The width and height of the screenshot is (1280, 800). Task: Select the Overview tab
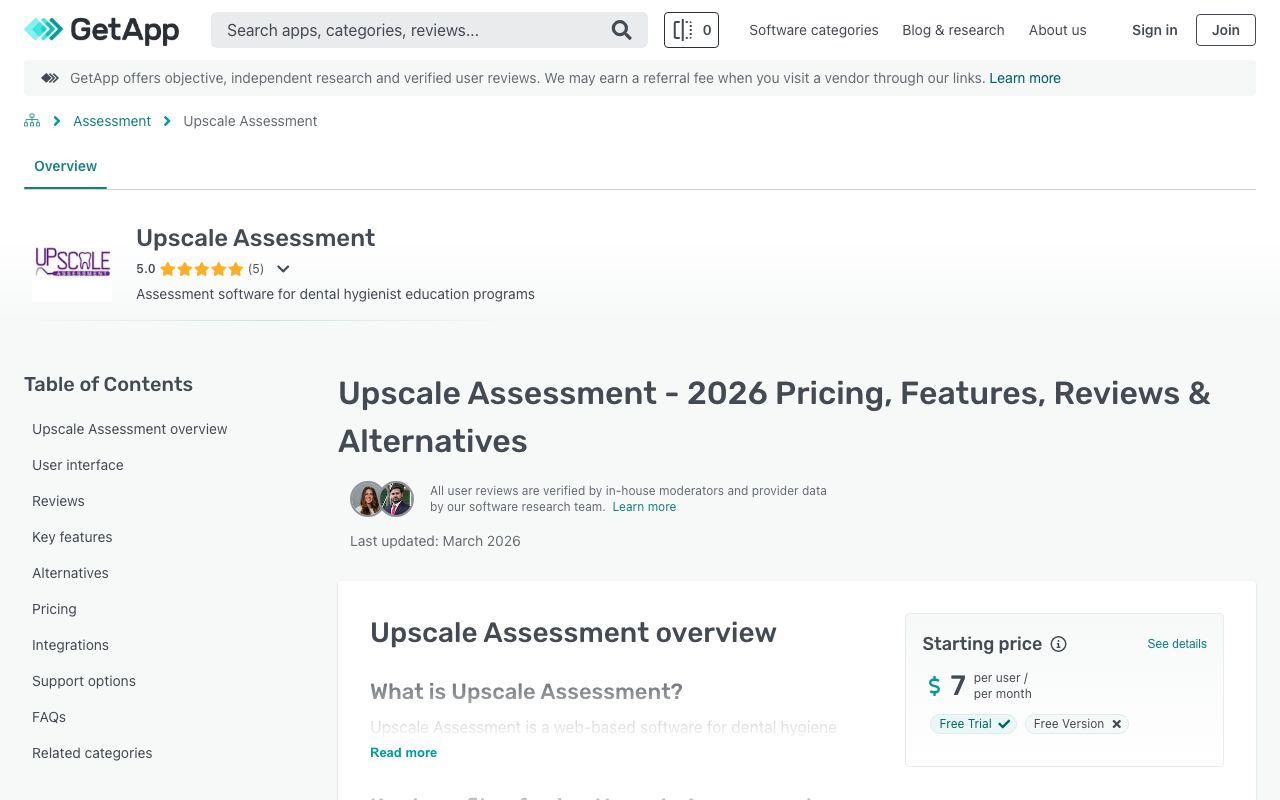pos(65,166)
